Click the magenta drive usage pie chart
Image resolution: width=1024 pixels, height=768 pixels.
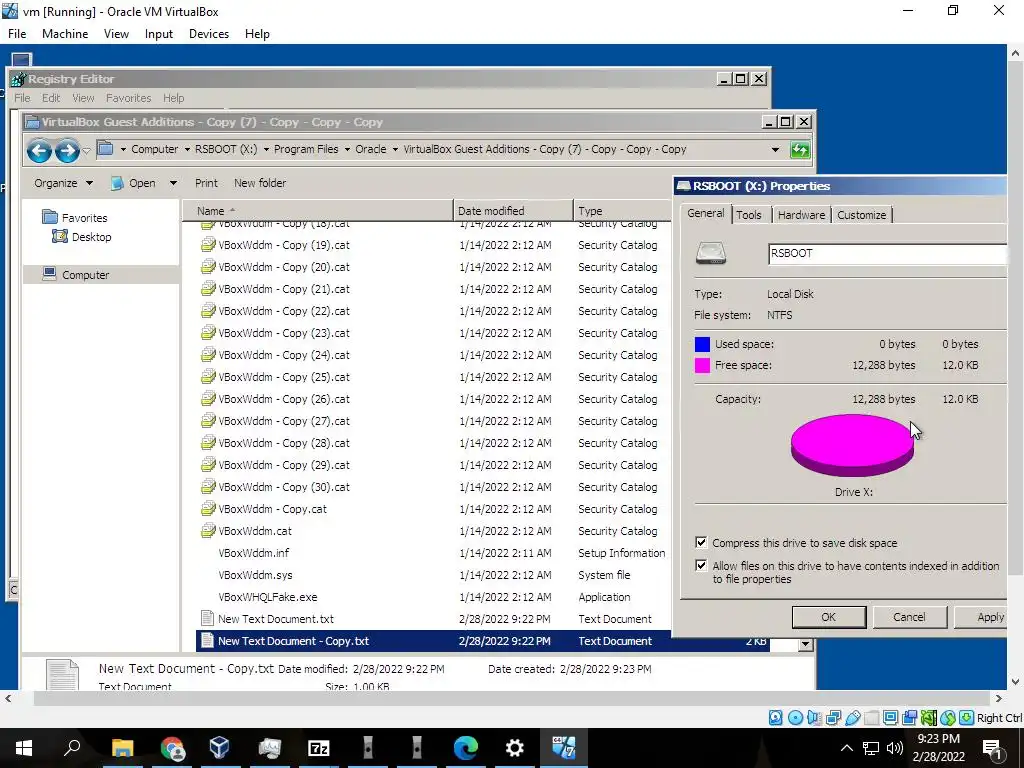(x=852, y=445)
